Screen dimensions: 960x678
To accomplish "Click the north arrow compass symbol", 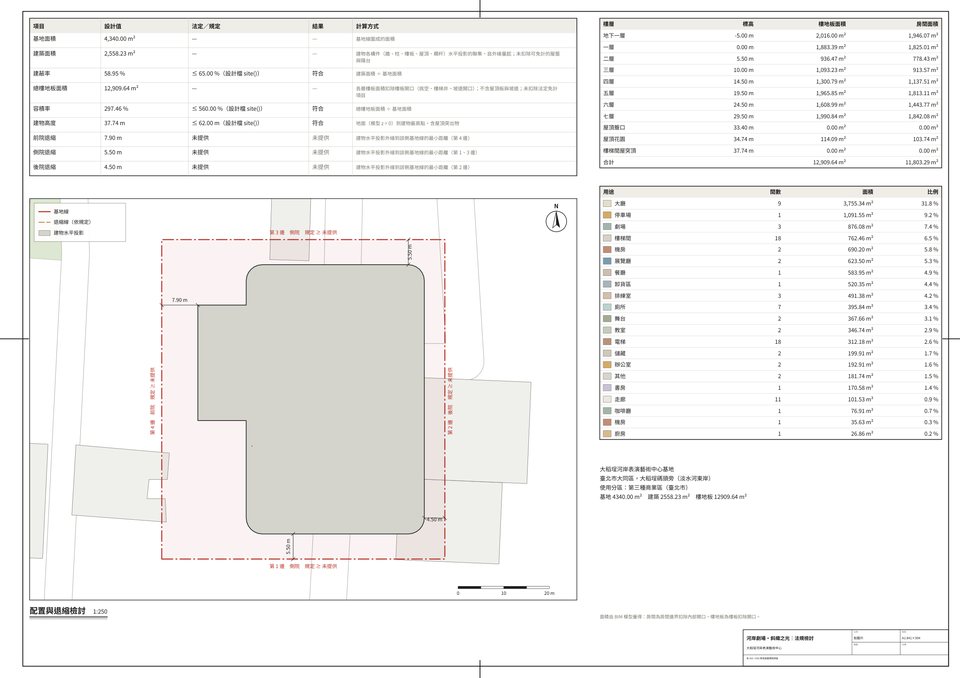I will pos(556,220).
